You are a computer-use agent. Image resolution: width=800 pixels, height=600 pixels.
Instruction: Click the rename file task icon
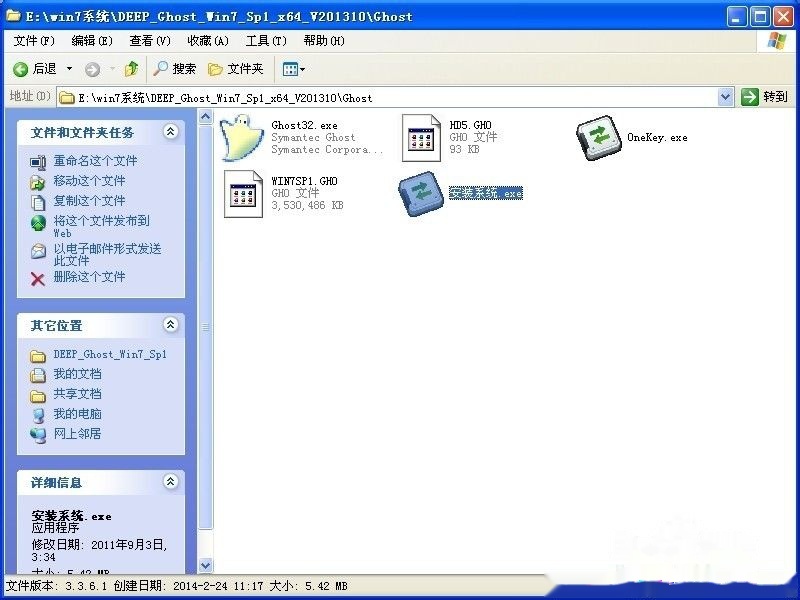(x=38, y=162)
